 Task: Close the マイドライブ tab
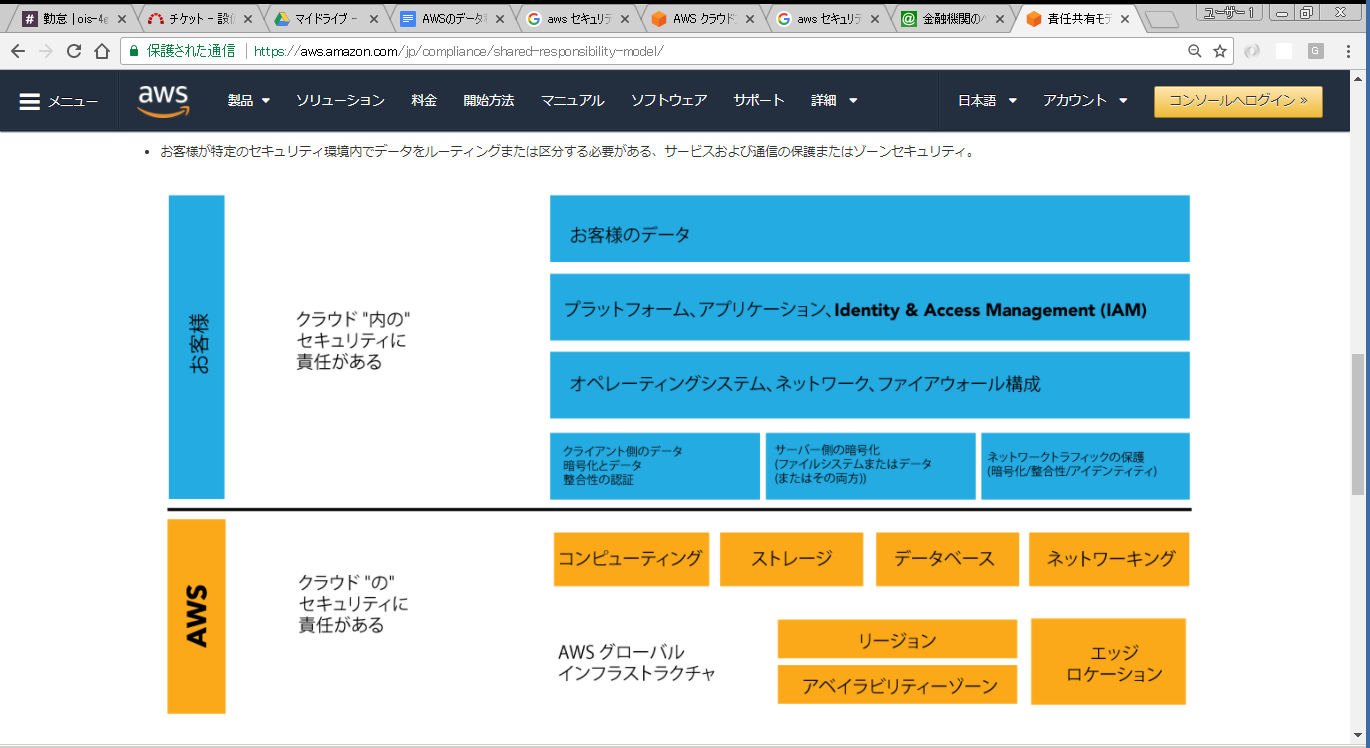pos(375,19)
